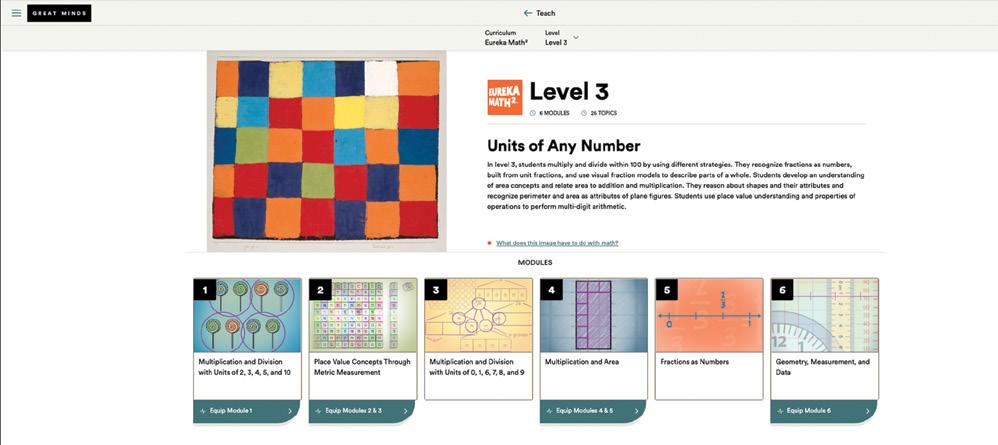This screenshot has height=445, width=998.
Task: Open the hamburger navigation menu
Action: 16,13
